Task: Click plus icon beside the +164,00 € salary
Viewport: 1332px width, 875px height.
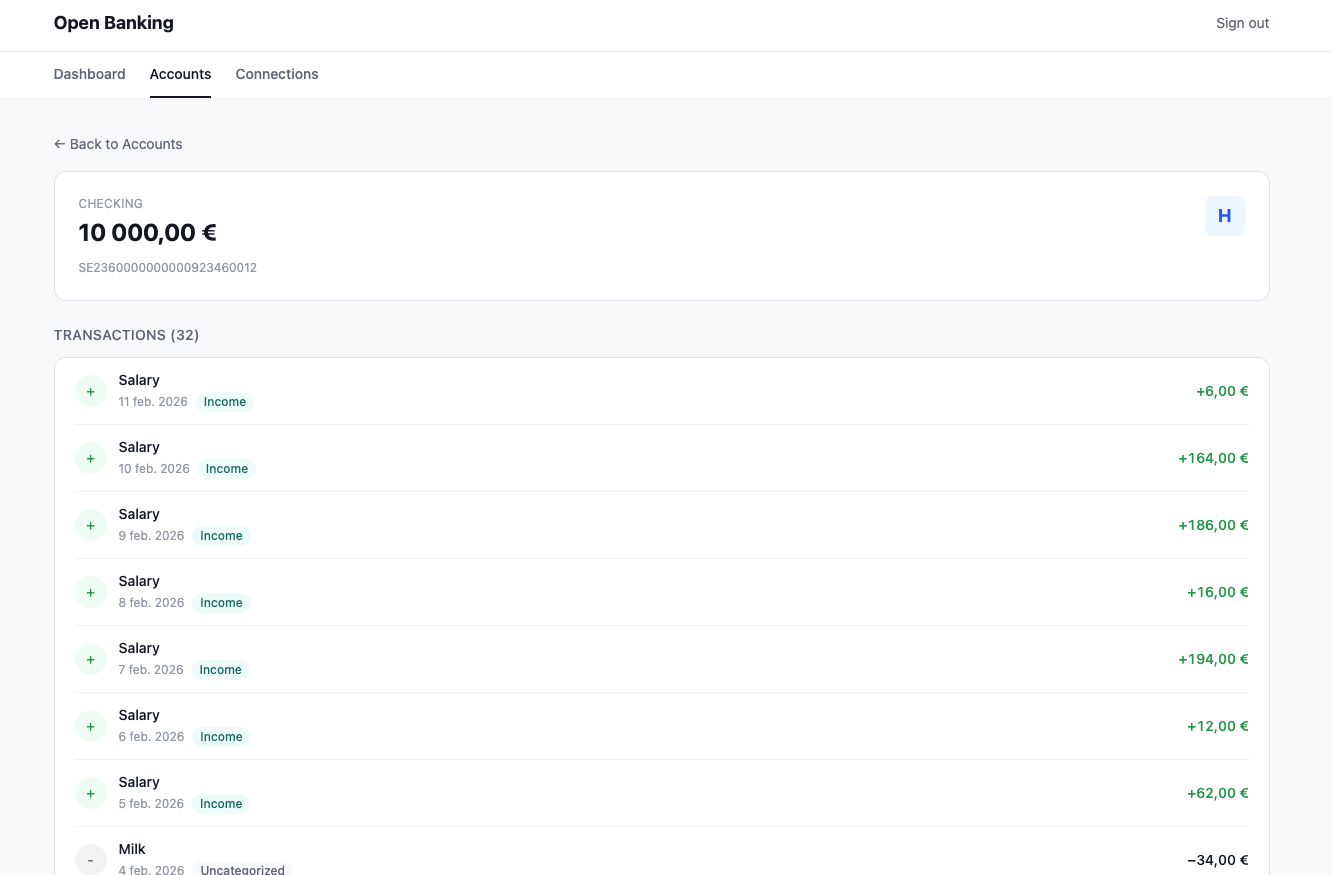Action: tap(91, 458)
